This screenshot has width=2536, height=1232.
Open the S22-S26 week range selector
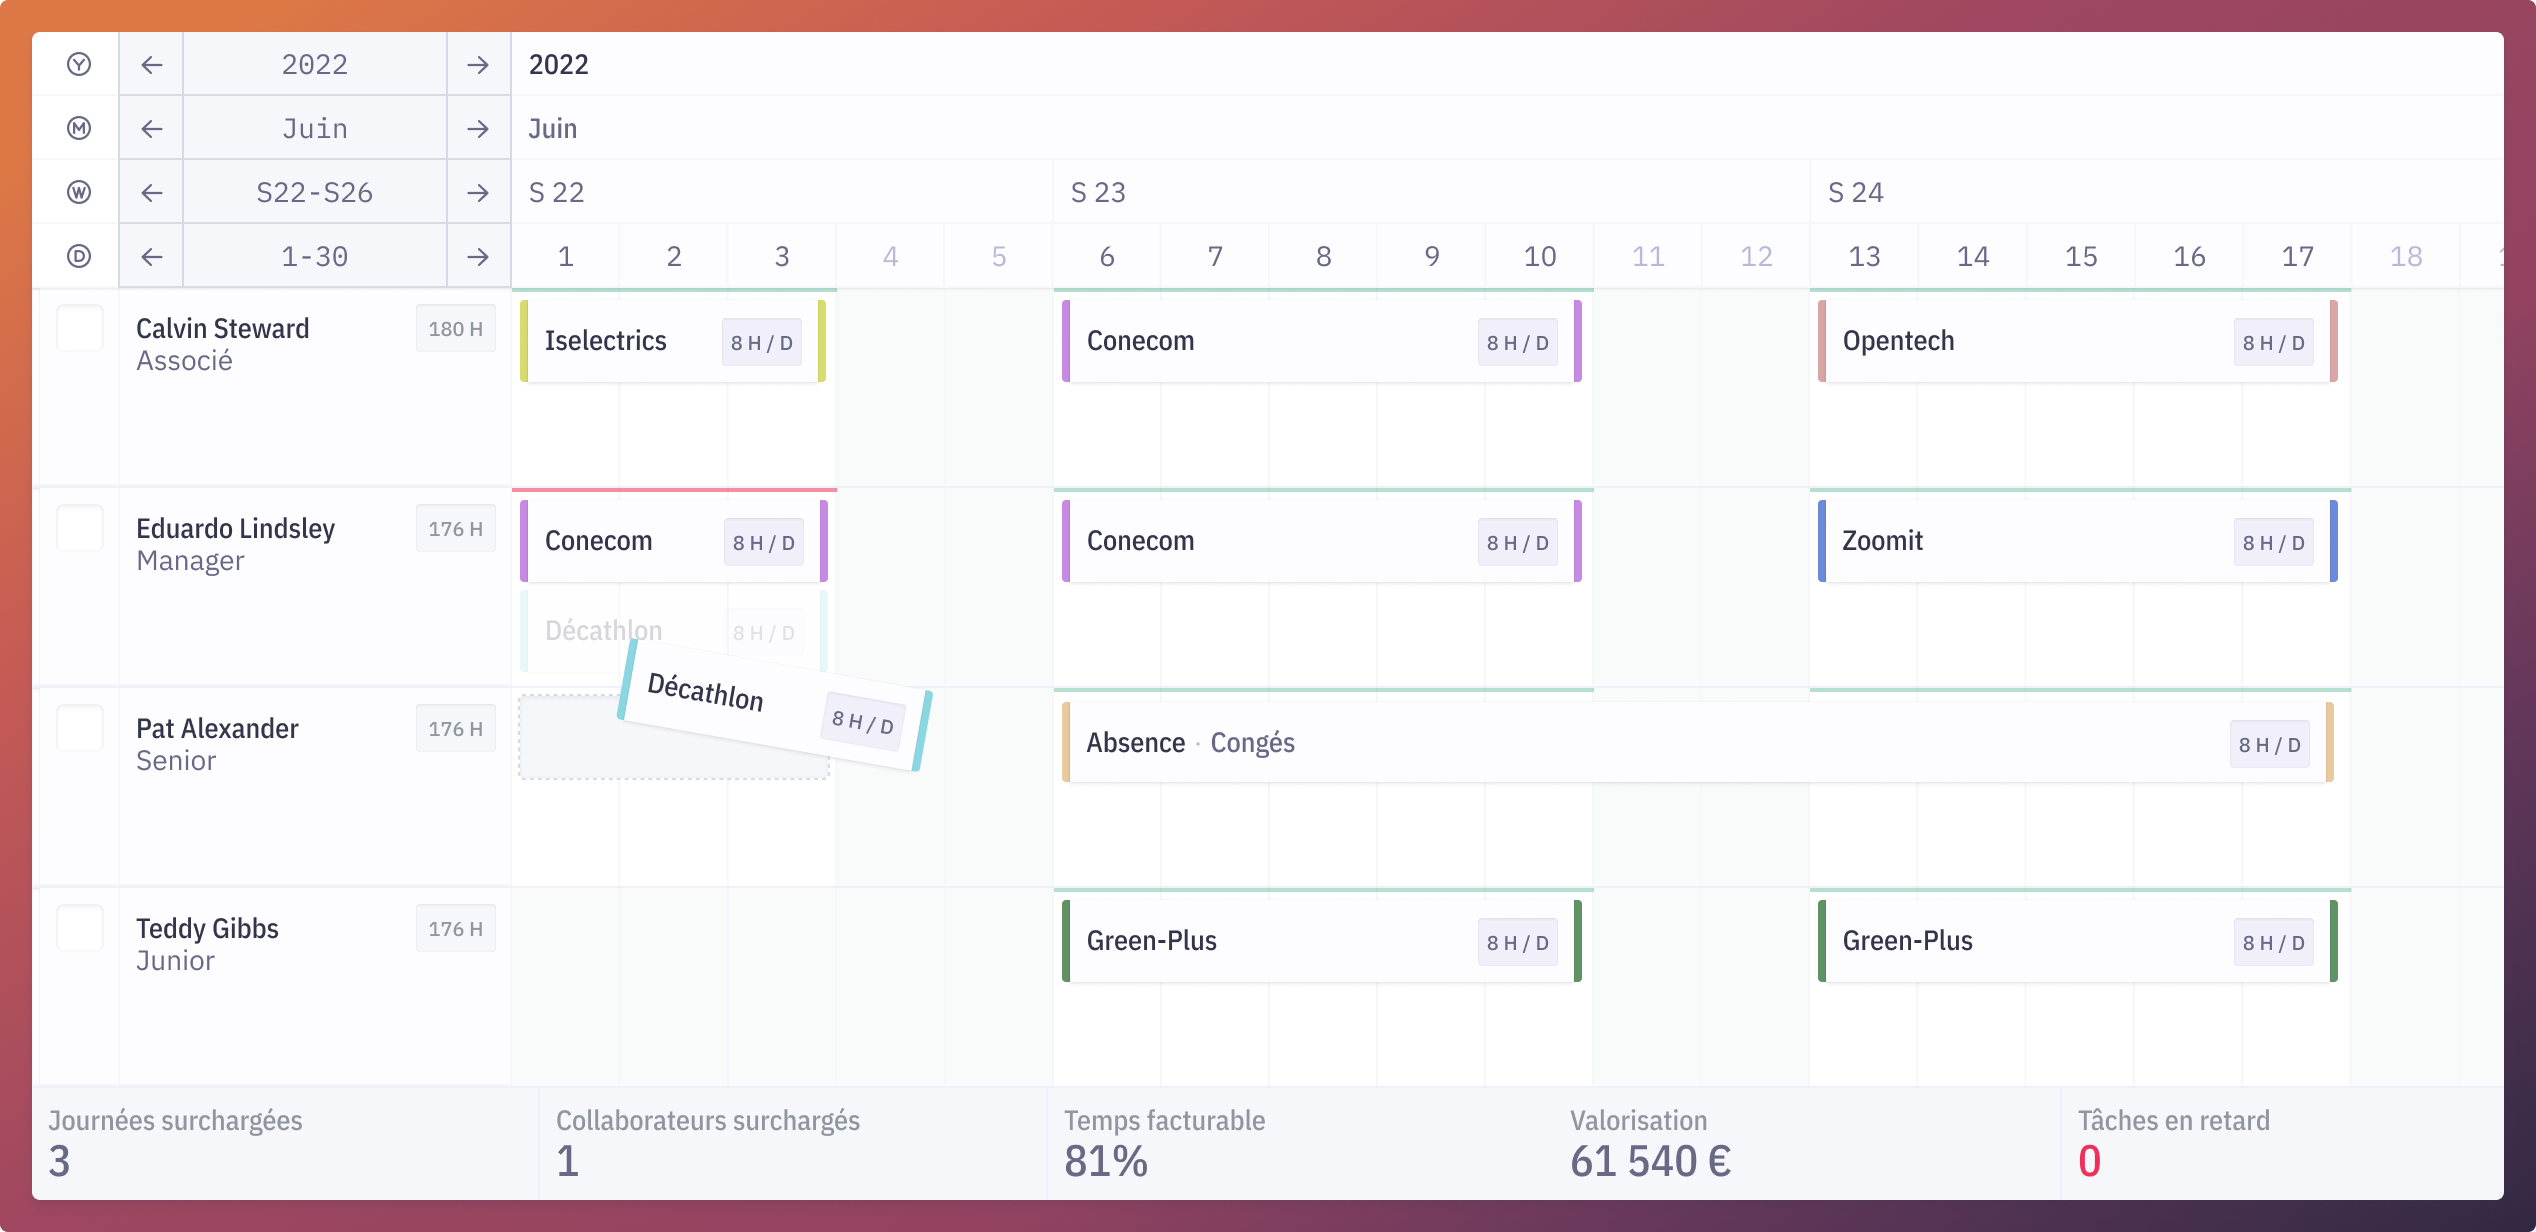[x=314, y=192]
